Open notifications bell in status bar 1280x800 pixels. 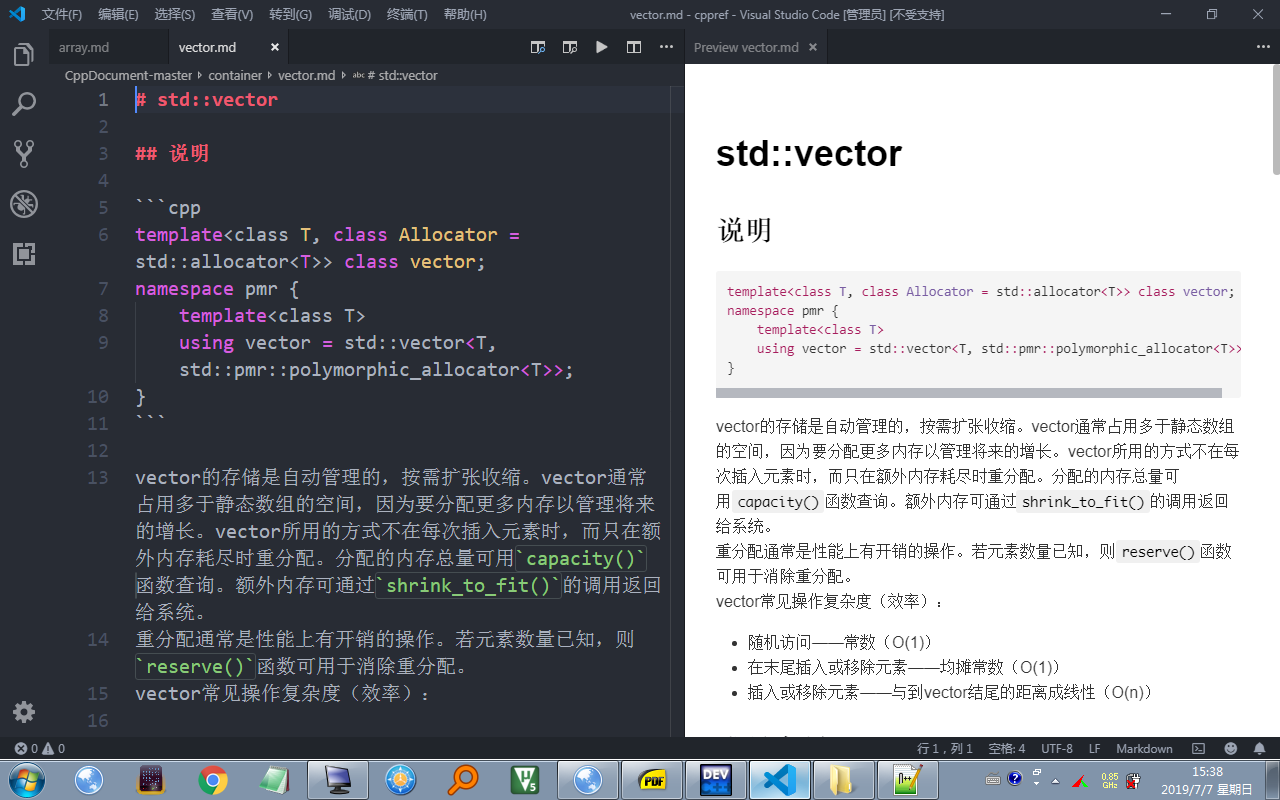[x=1259, y=748]
